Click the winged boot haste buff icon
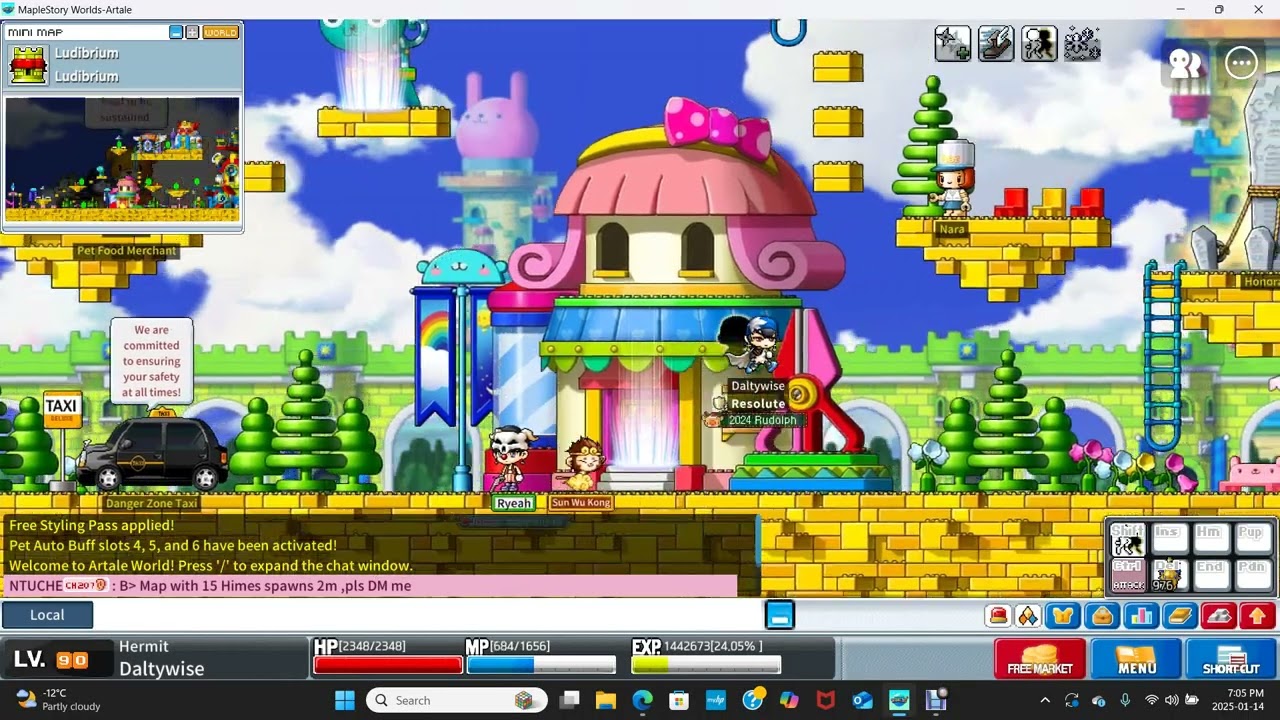This screenshot has height=720, width=1280. pyautogui.click(x=996, y=43)
